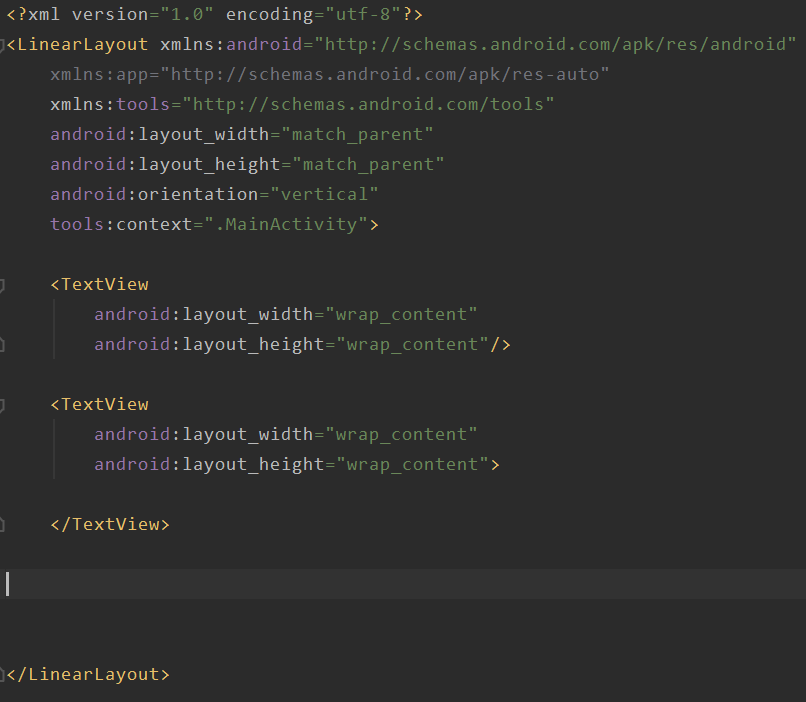Click the fold end marker beside first TextView layout_height

tap(2, 345)
